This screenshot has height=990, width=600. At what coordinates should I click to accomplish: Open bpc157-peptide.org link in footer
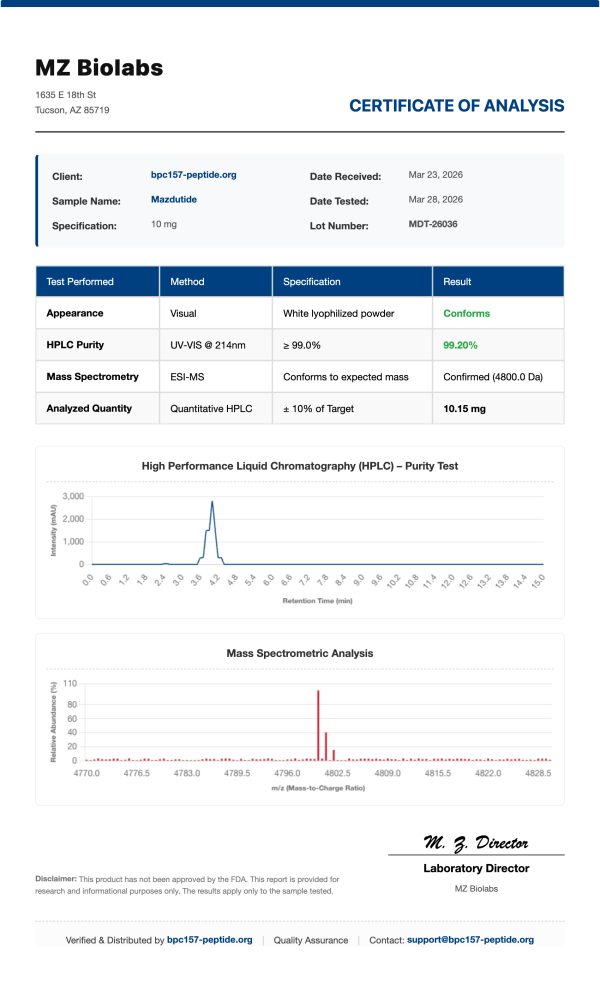pos(210,939)
